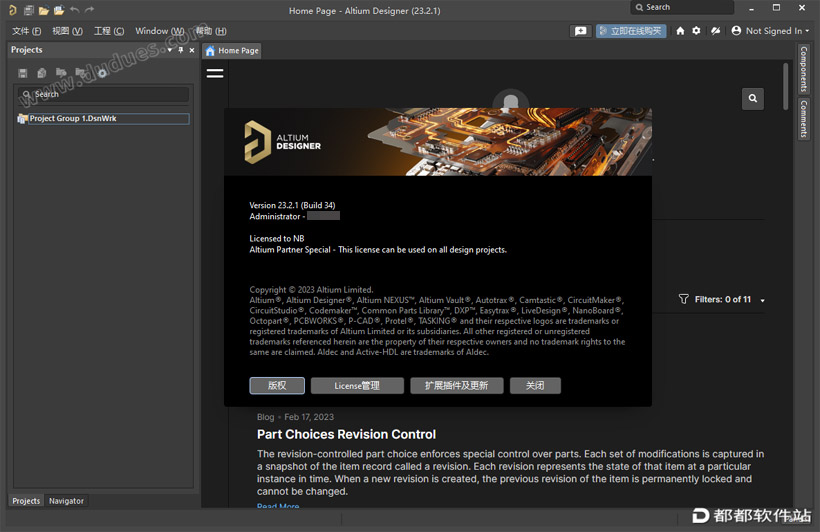Click the crossed-out notifications icon
Viewport: 820px width, 532px height.
(715, 31)
